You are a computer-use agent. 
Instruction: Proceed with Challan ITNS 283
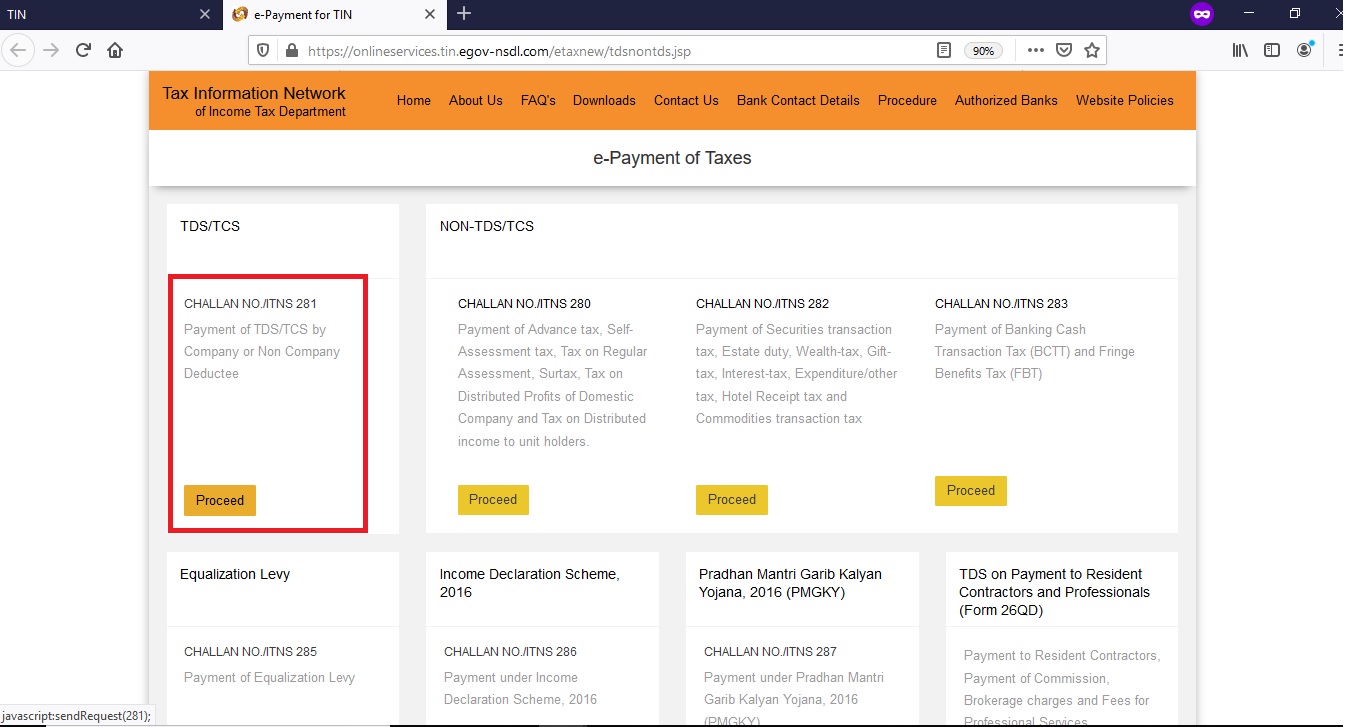click(971, 490)
